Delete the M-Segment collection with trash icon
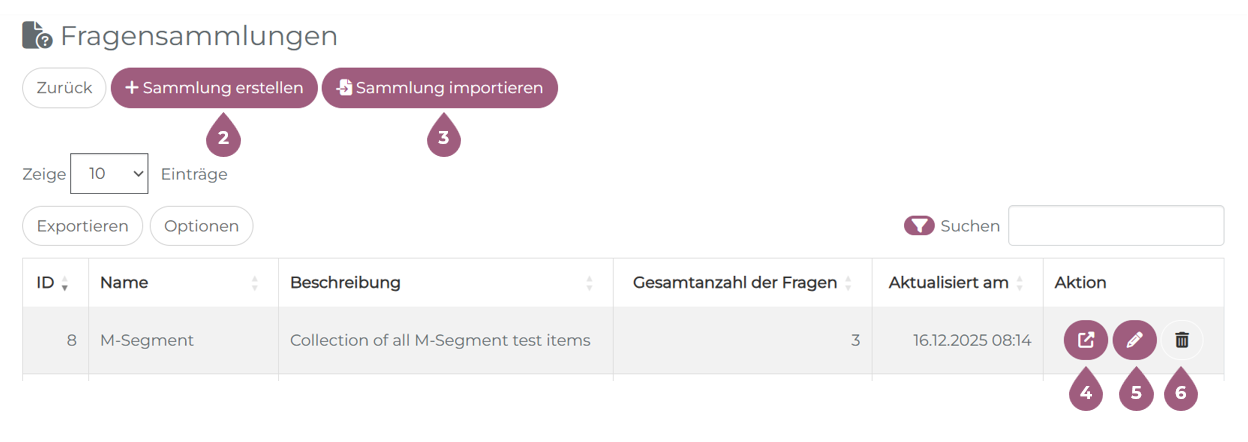The width and height of the screenshot is (1248, 442). click(x=1182, y=340)
